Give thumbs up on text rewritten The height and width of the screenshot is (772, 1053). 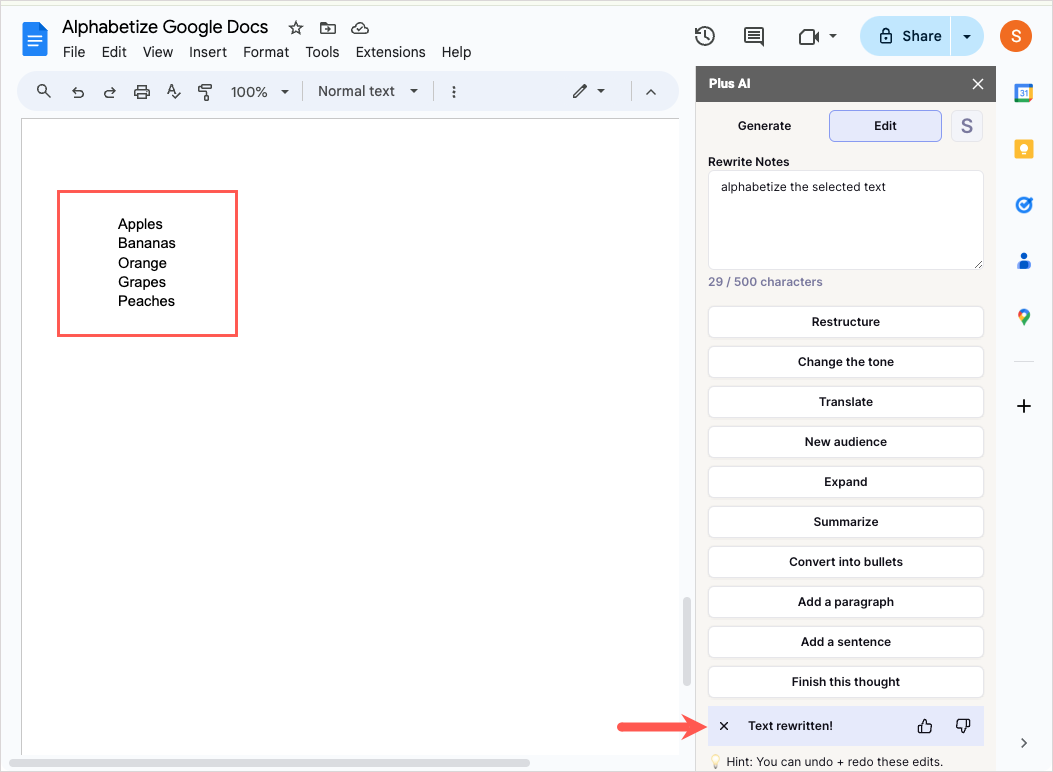click(925, 726)
